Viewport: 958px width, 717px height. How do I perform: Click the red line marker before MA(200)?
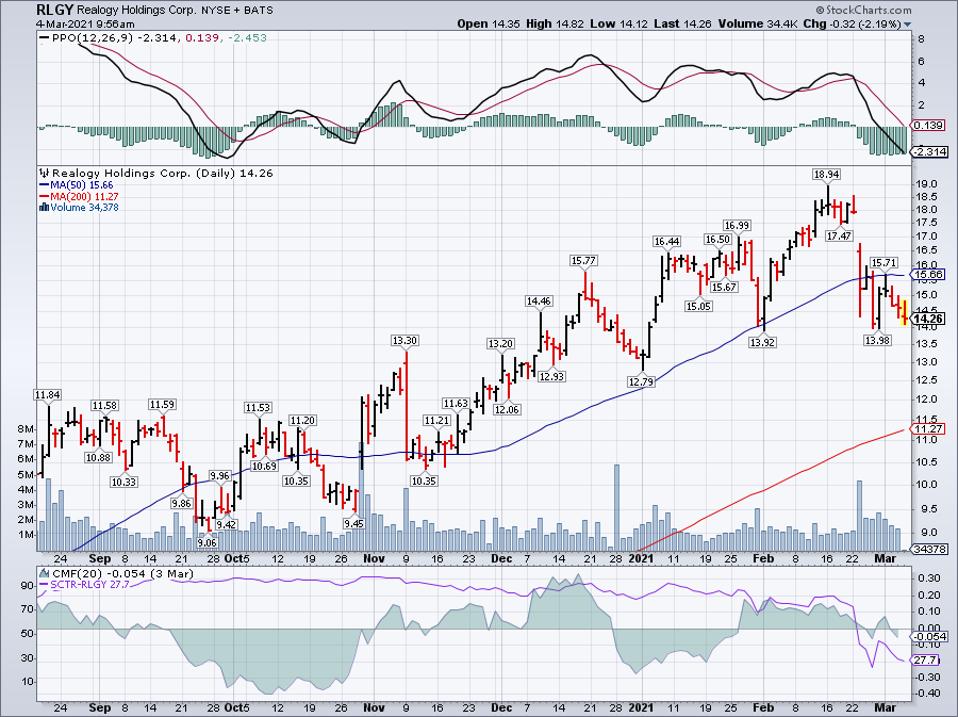point(44,196)
